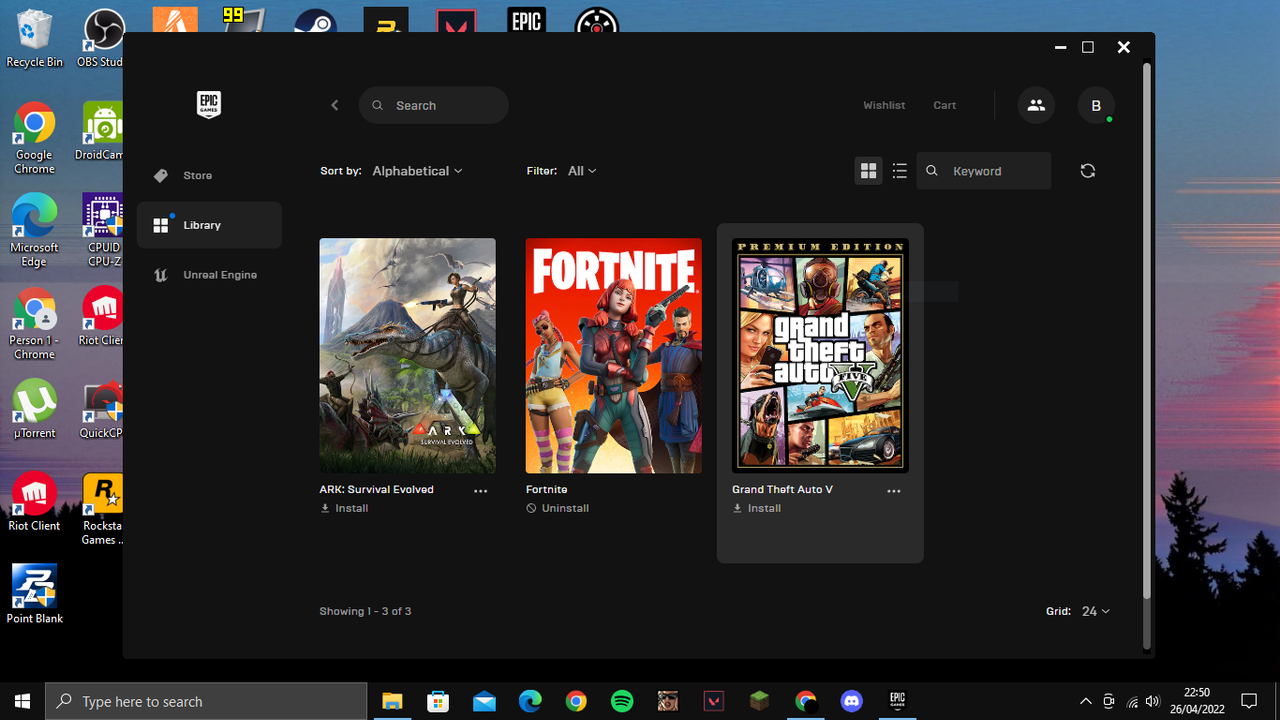The image size is (1280, 720).
Task: Click the taskbar search box
Action: coord(207,701)
